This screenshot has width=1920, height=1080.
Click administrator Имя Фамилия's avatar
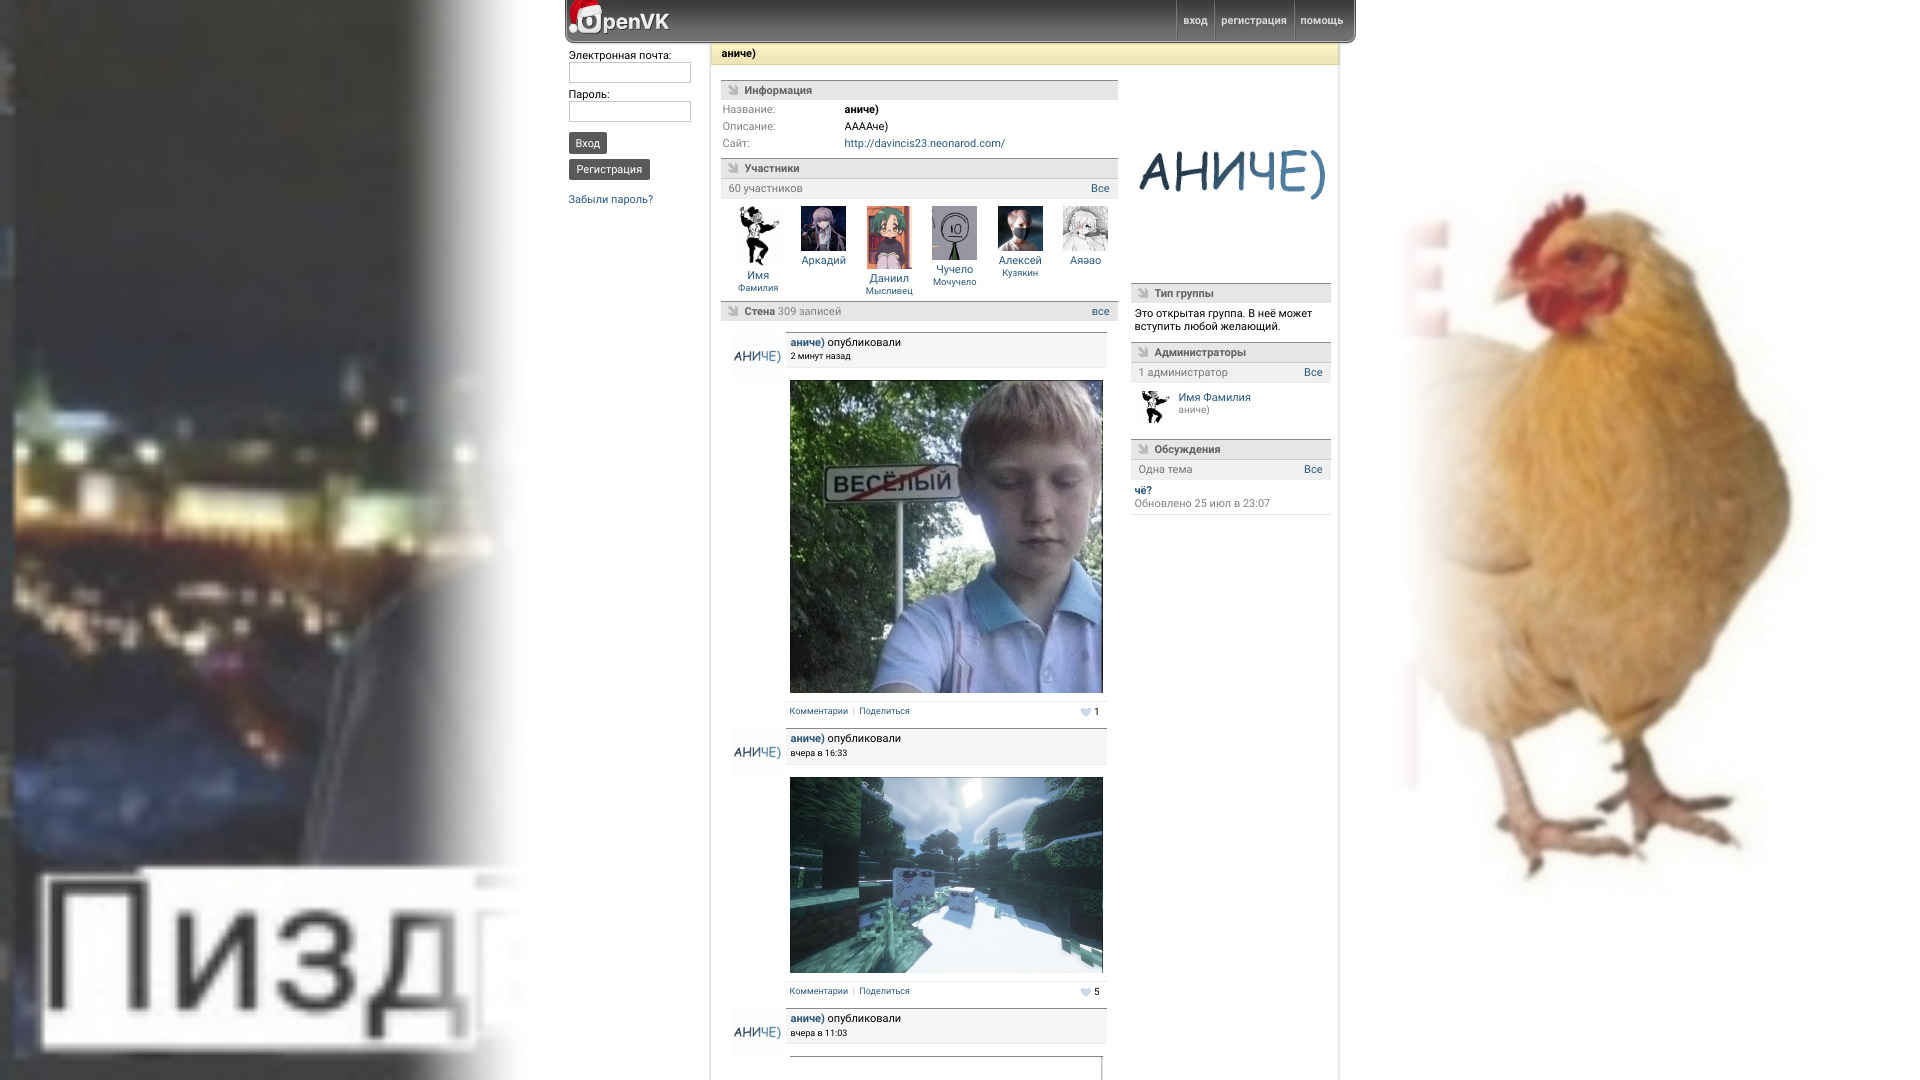tap(1155, 406)
